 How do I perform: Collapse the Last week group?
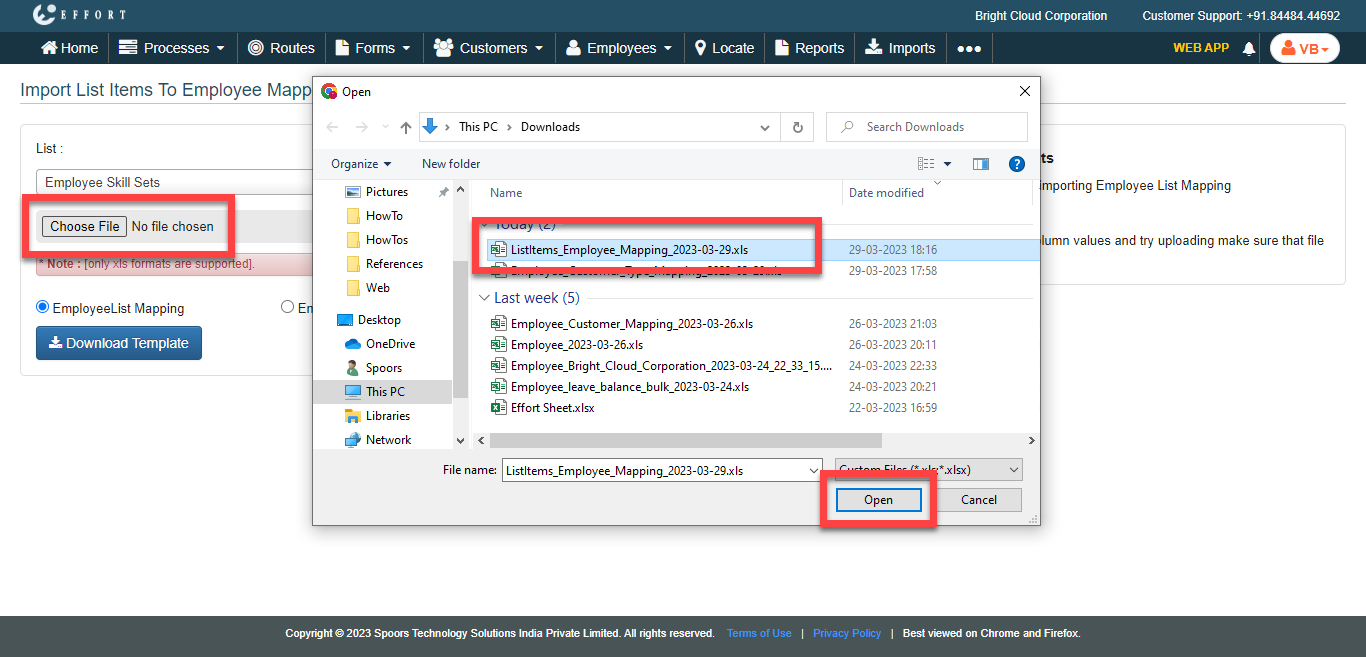click(x=484, y=298)
